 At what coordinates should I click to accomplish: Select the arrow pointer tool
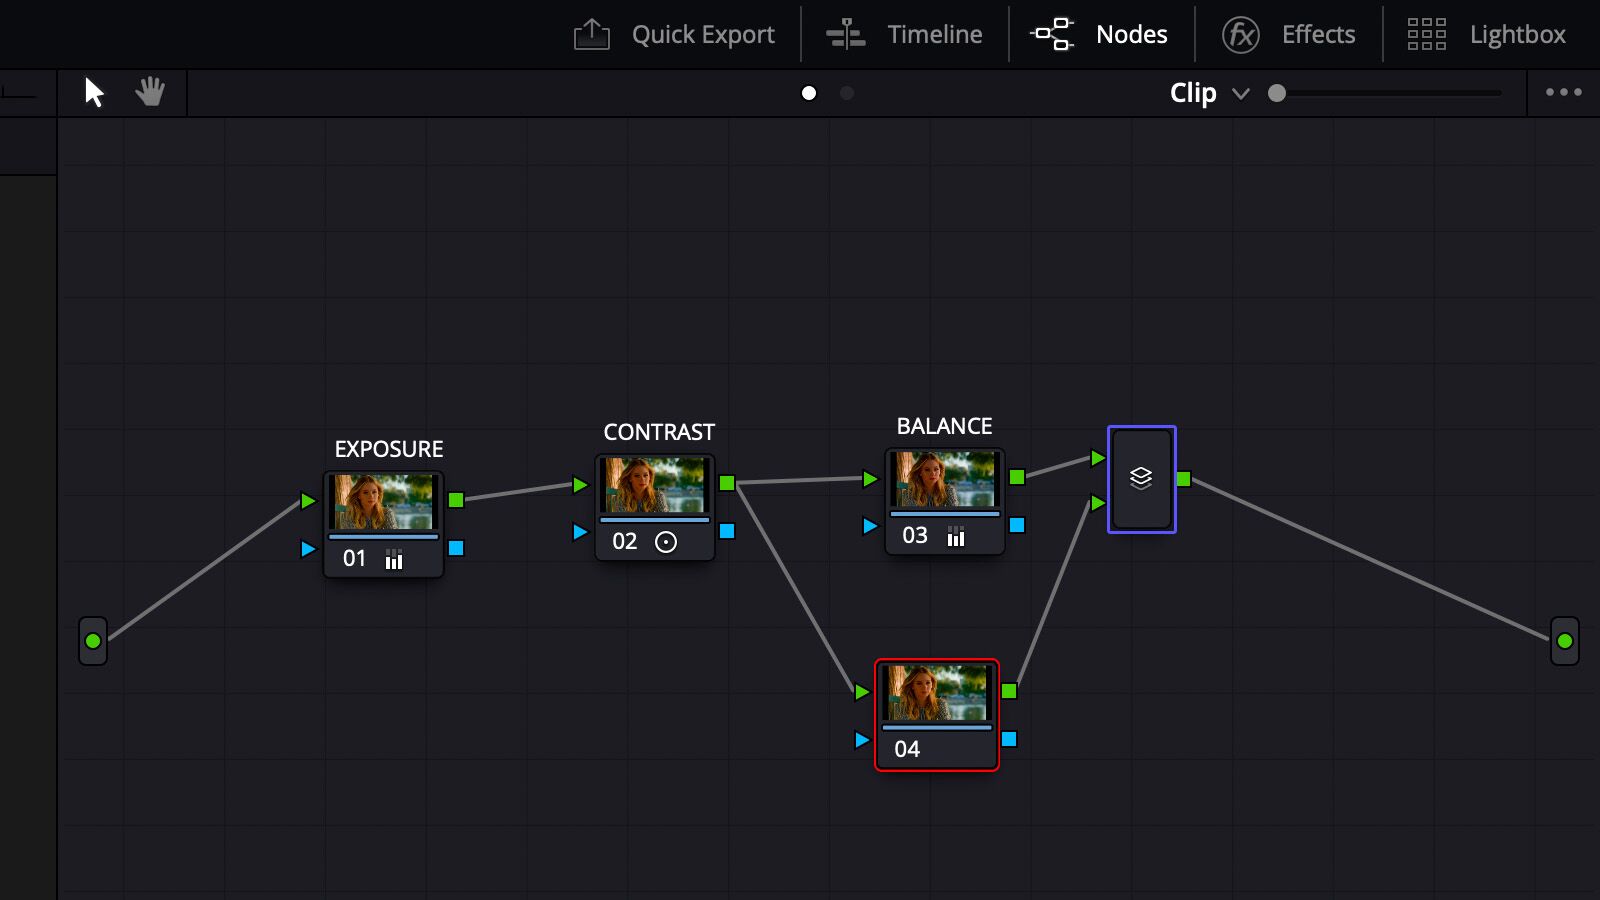coord(94,93)
